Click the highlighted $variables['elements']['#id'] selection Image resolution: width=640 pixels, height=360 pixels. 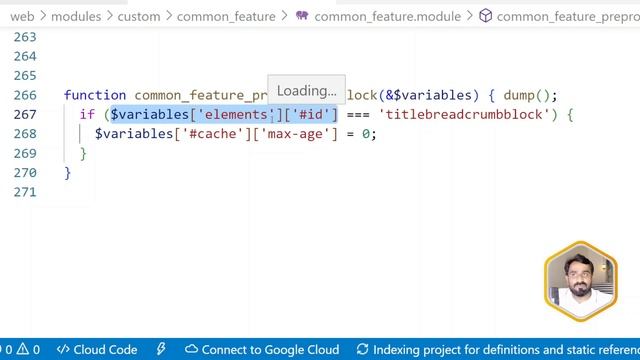(x=224, y=114)
